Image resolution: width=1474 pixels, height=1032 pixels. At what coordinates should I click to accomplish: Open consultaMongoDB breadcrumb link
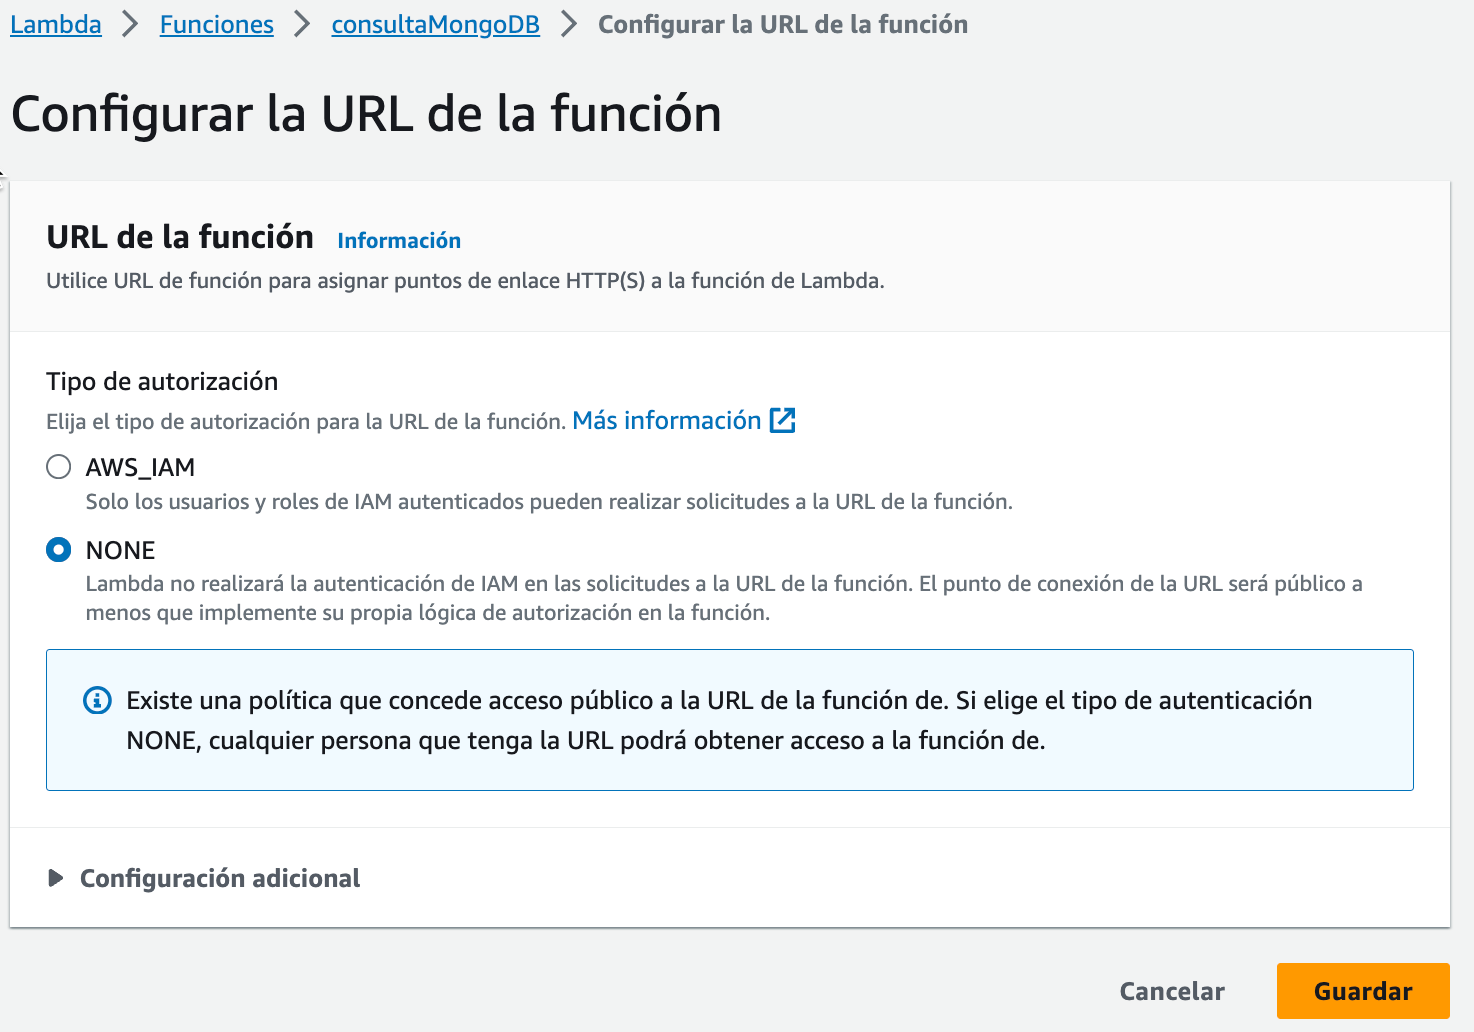(x=435, y=24)
